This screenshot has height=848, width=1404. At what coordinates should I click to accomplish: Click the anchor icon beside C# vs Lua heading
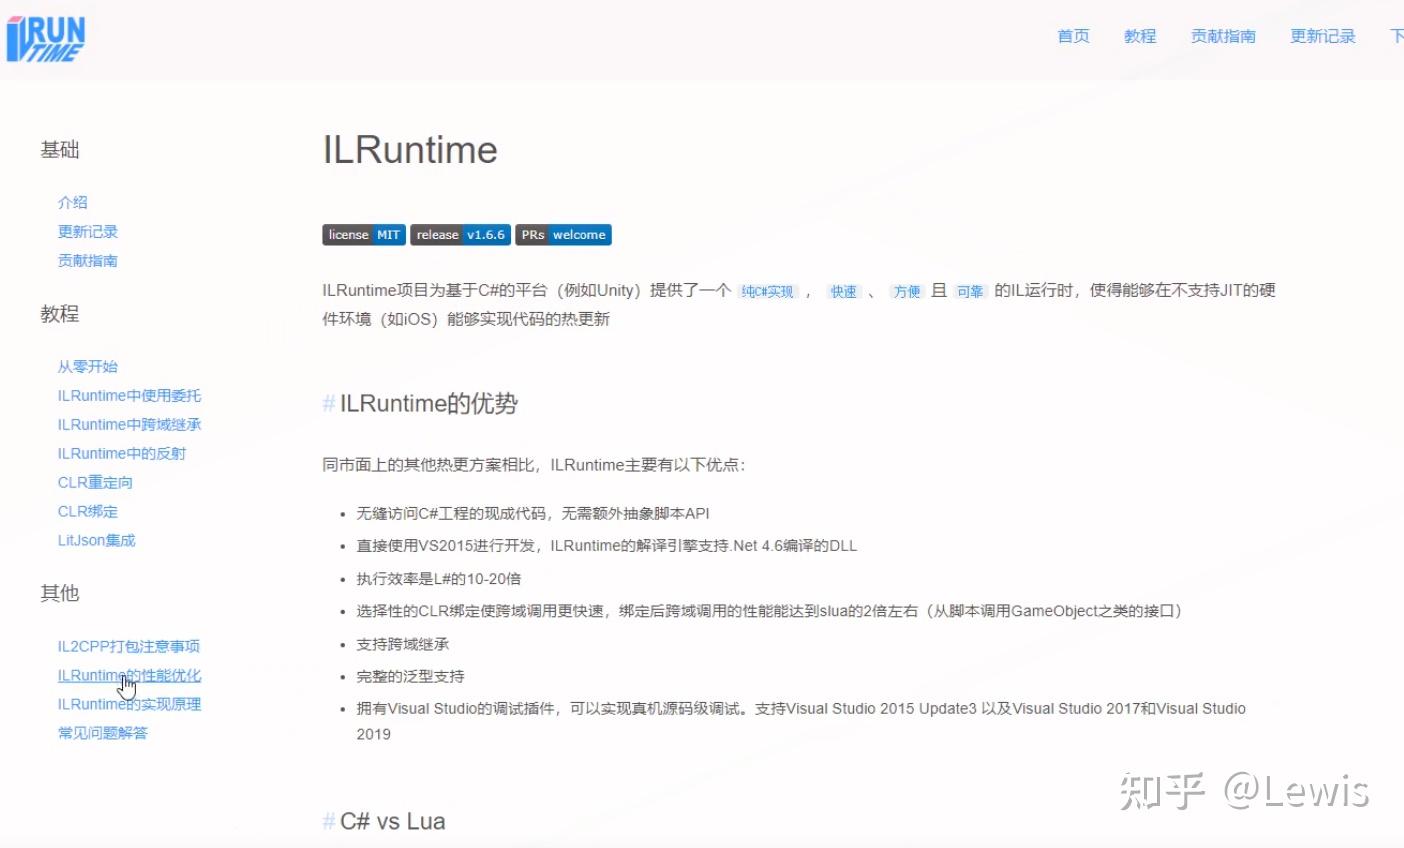tap(327, 821)
